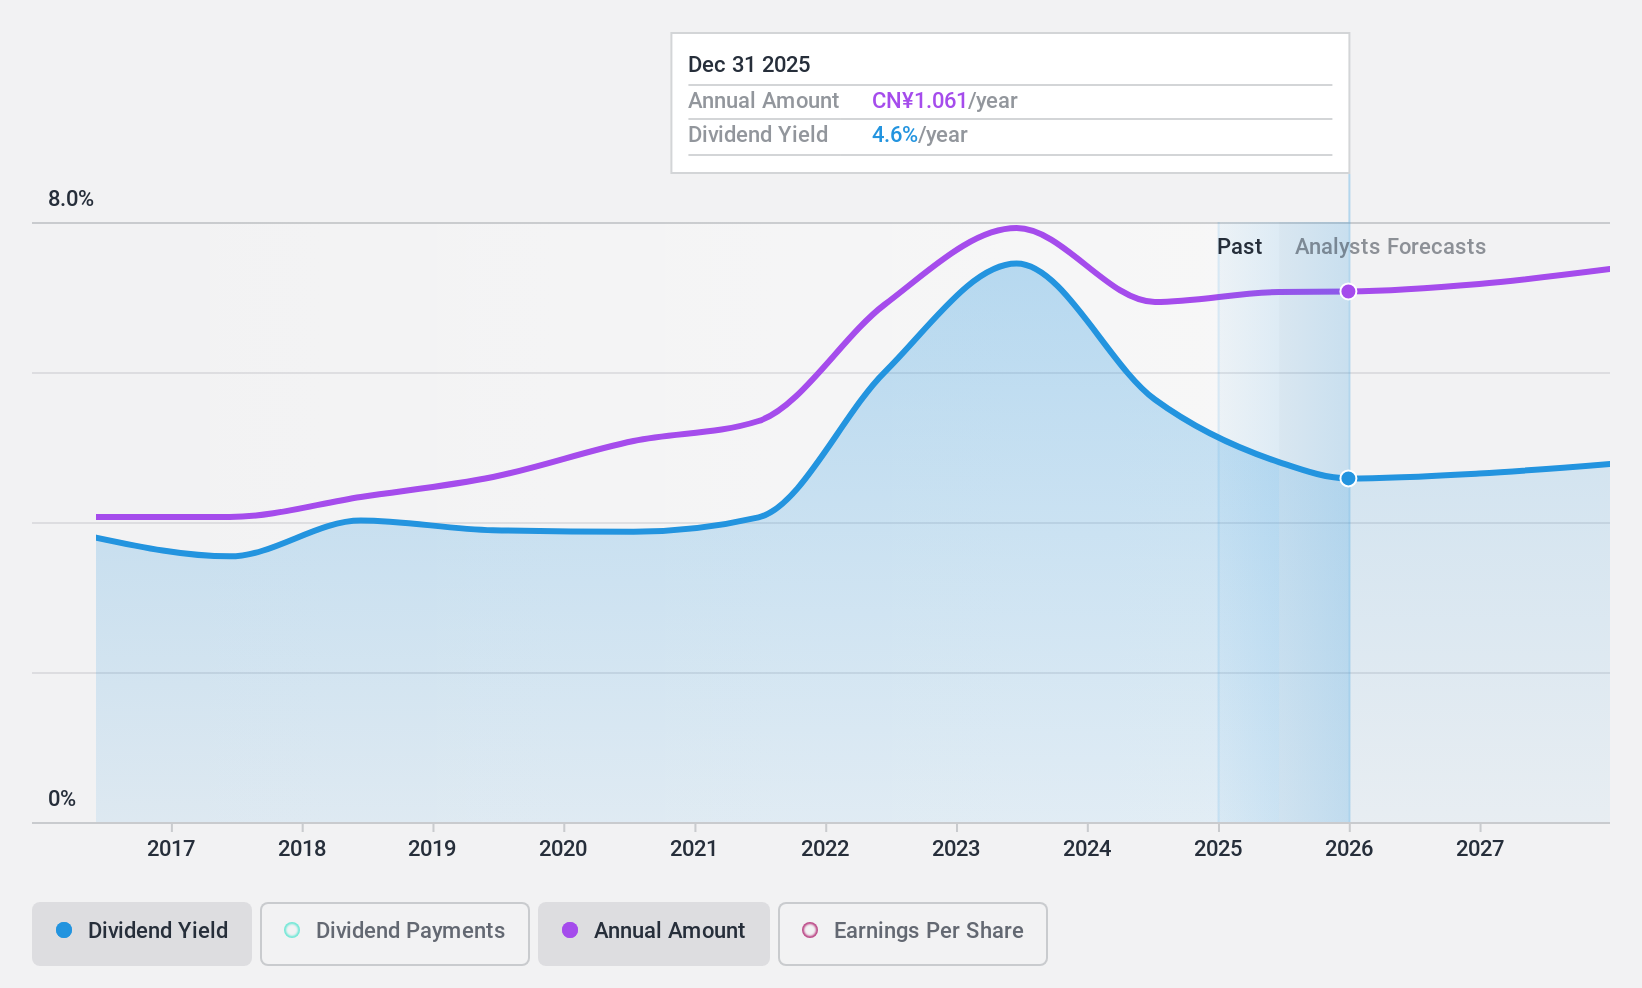The image size is (1642, 988).
Task: Click the Past region label
Action: pos(1239,247)
